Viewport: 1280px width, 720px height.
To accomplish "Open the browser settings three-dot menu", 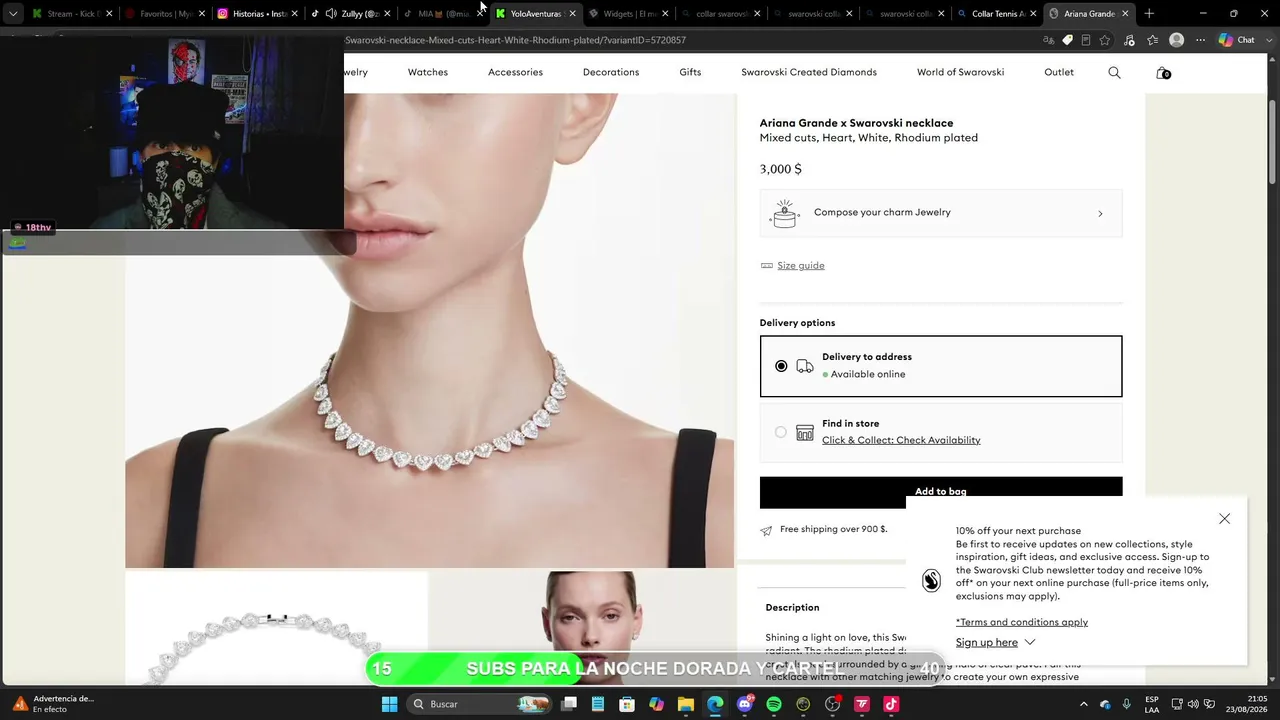I will pyautogui.click(x=1200, y=40).
